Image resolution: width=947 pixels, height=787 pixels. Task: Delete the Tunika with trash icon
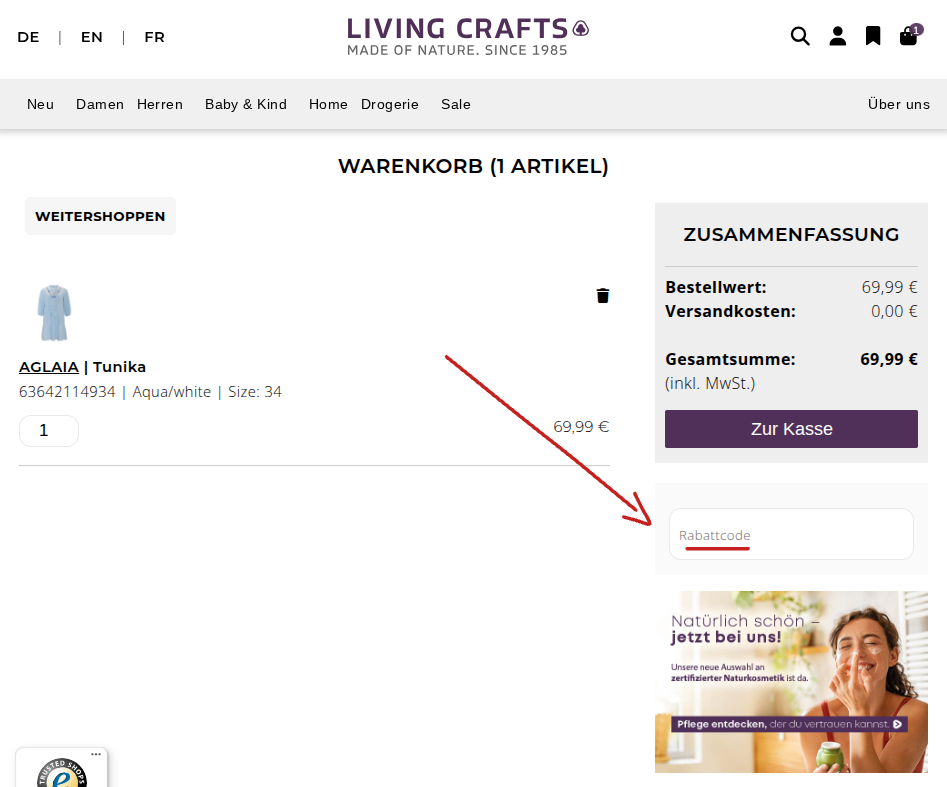click(603, 295)
